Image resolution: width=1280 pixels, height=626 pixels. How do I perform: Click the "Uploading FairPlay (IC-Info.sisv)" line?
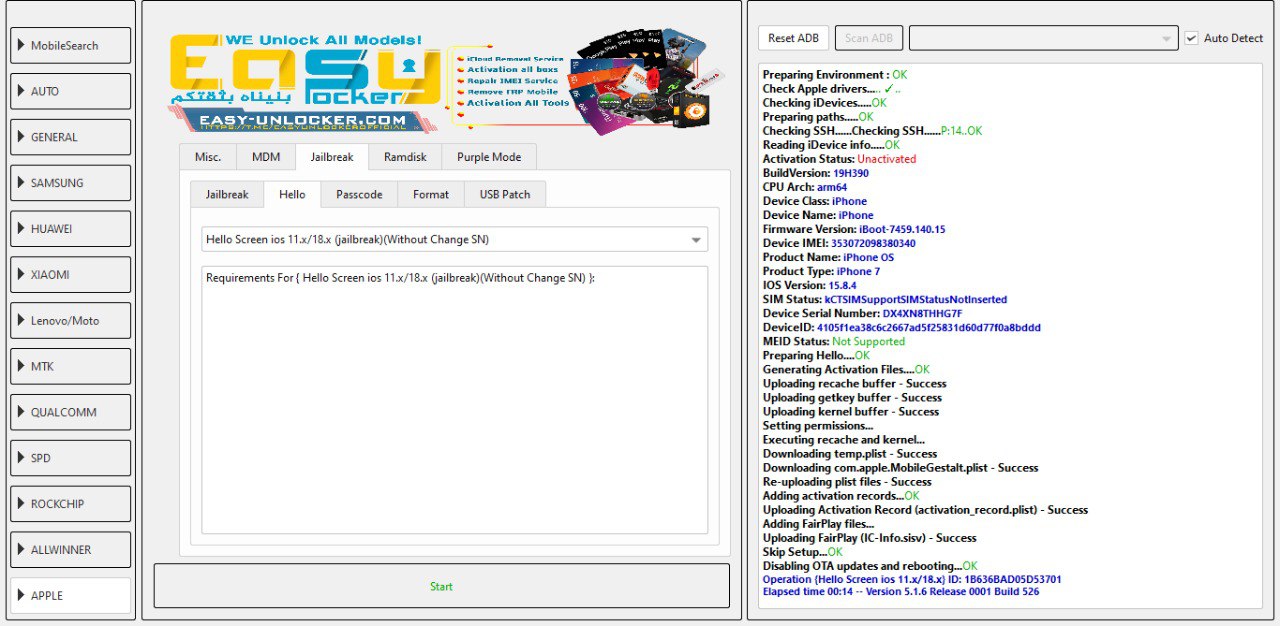click(x=869, y=537)
